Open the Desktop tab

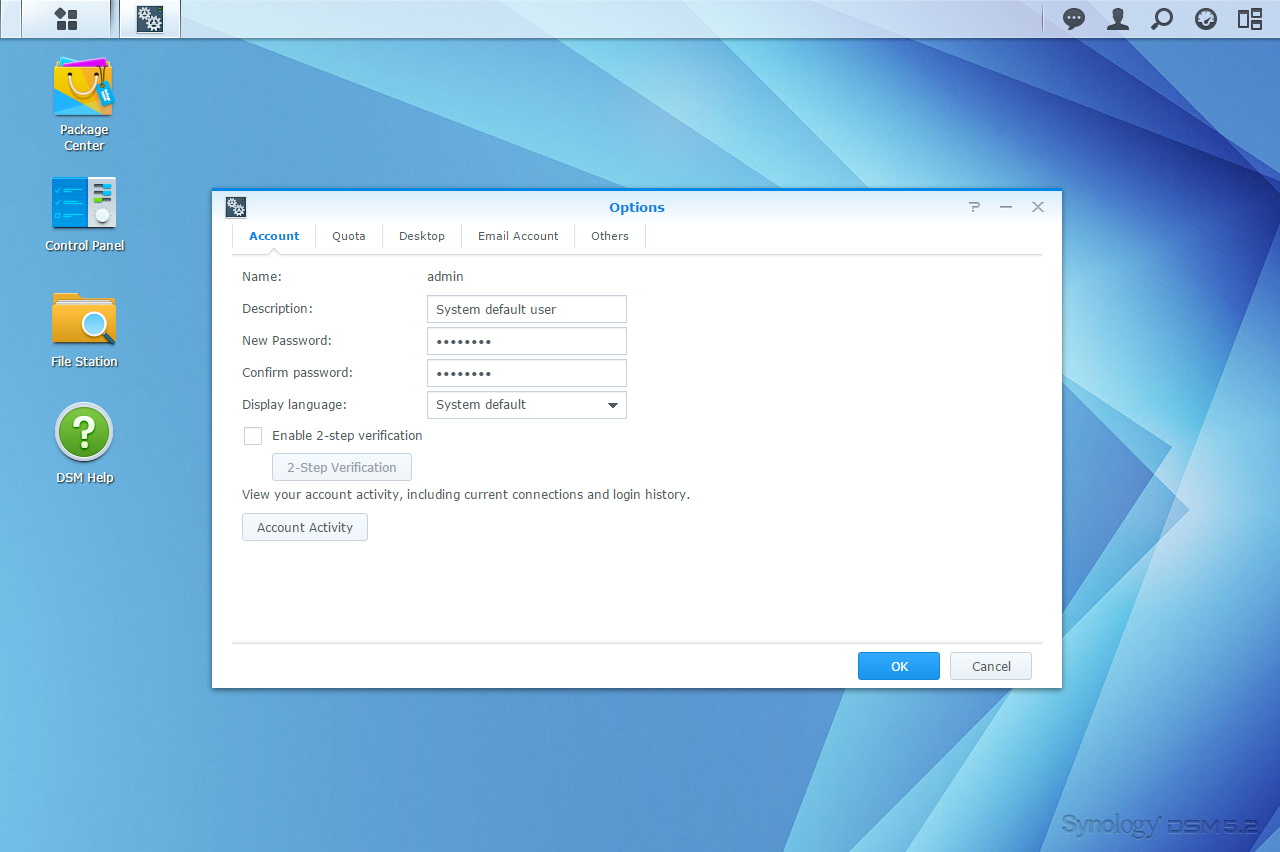(422, 236)
